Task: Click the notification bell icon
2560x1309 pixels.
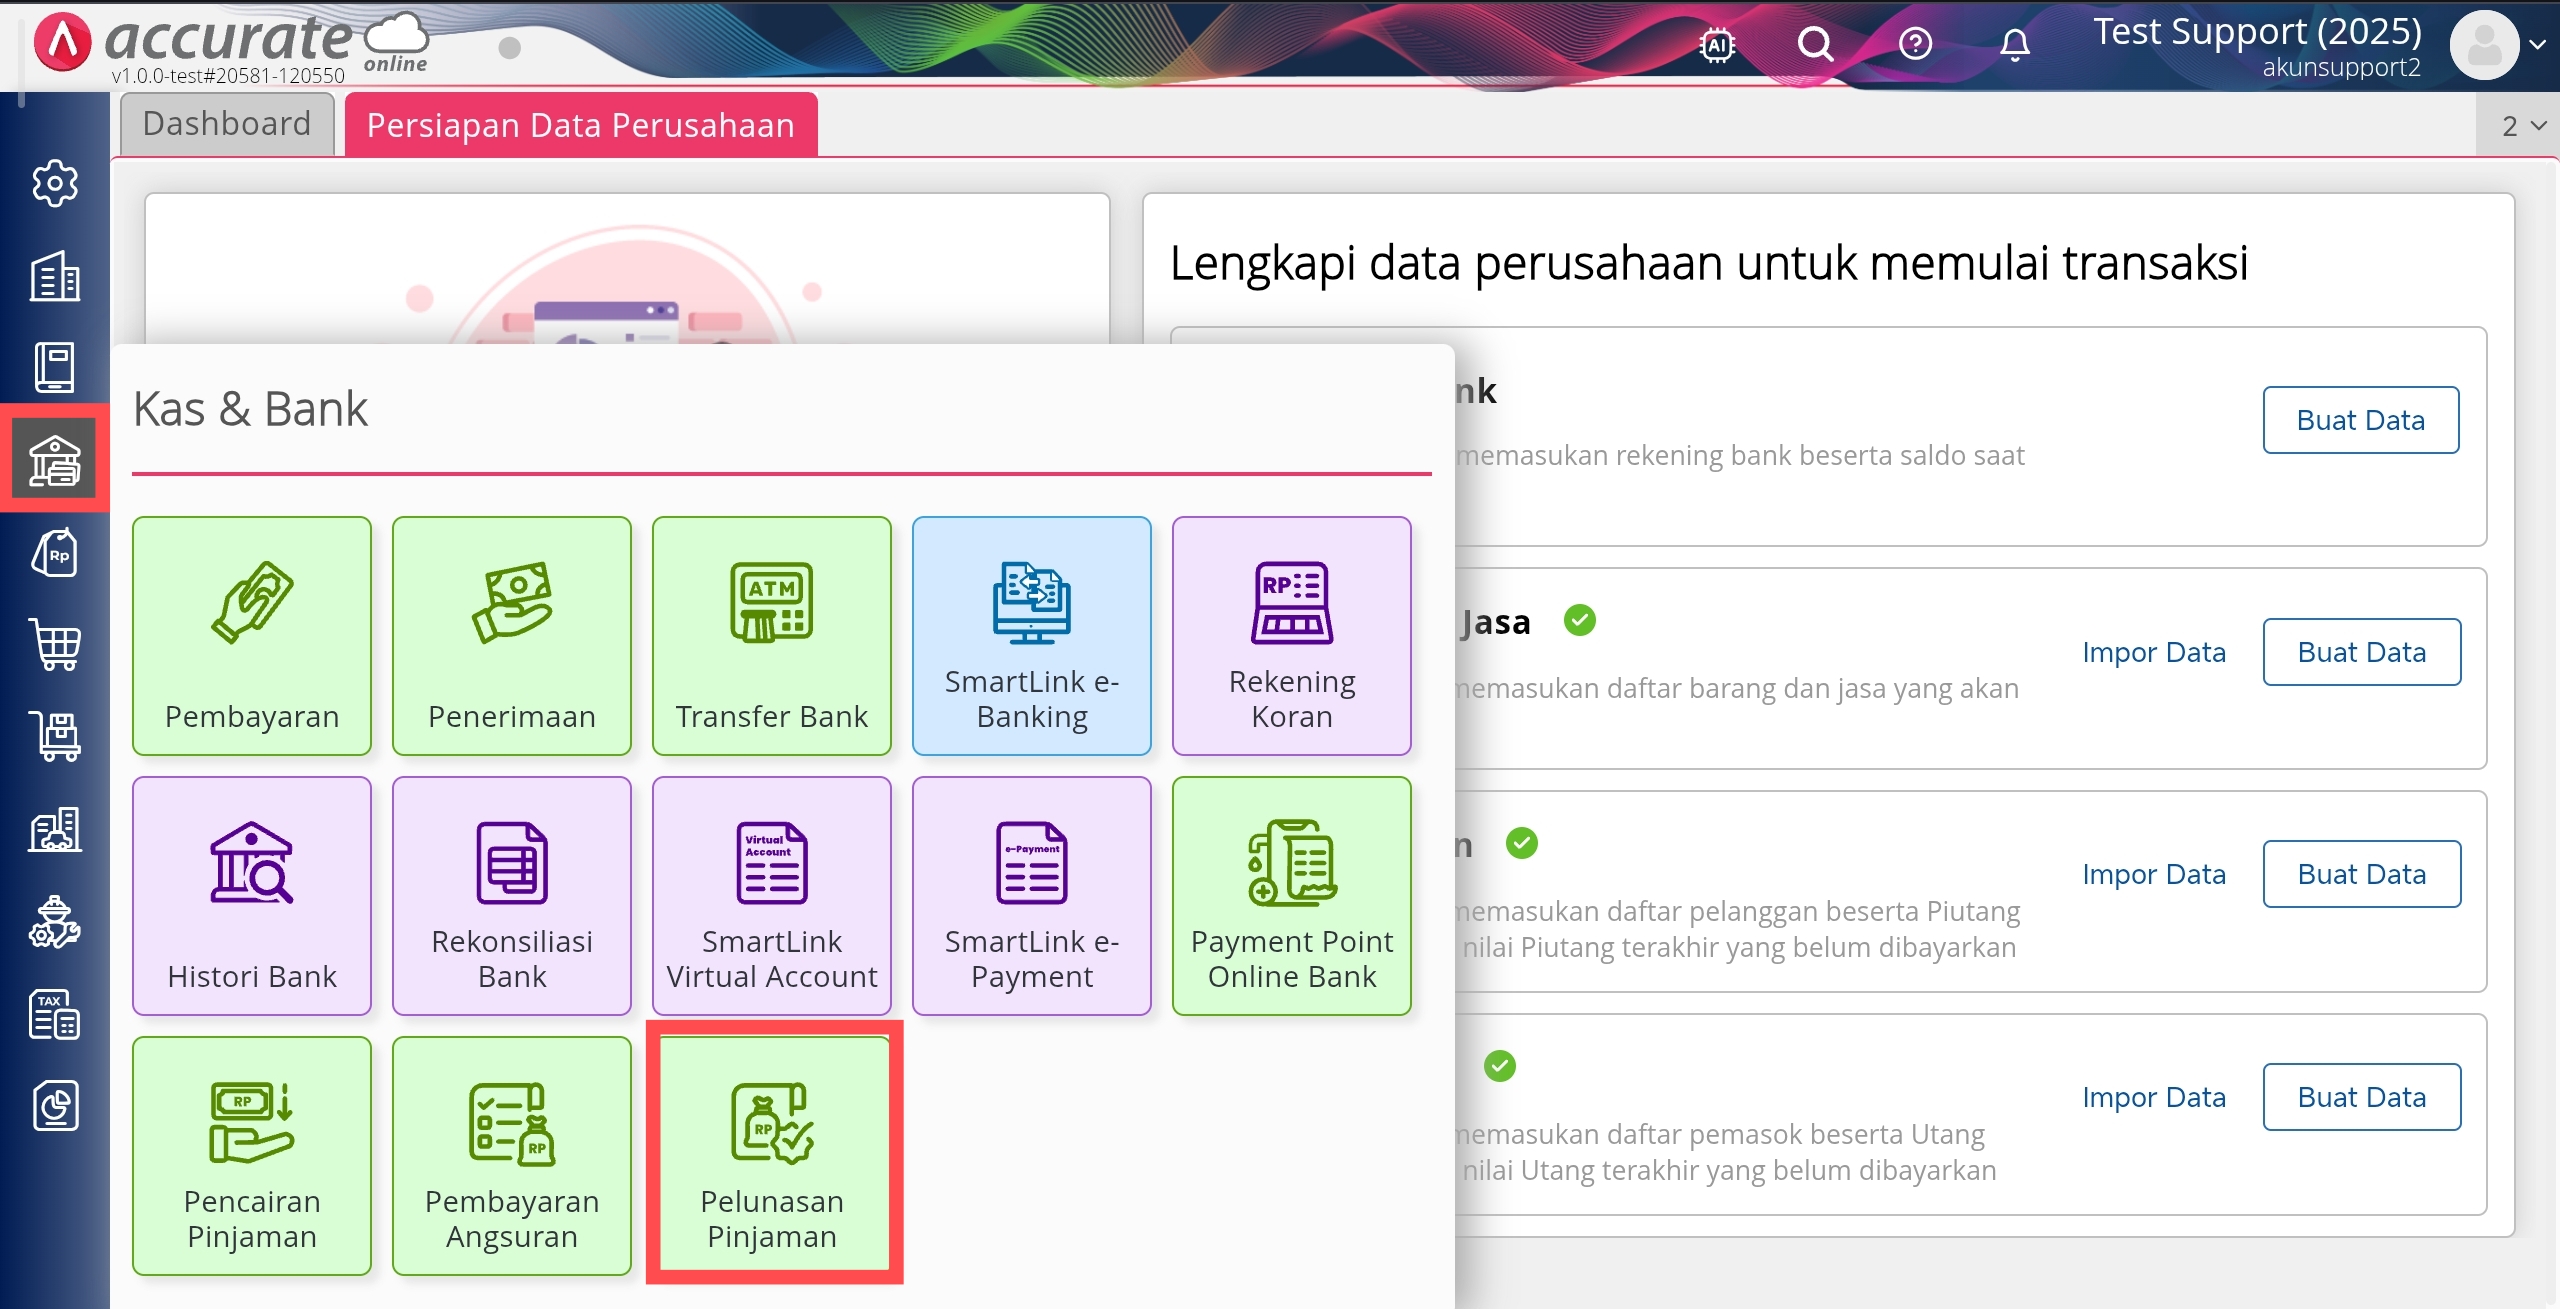Action: [2014, 45]
